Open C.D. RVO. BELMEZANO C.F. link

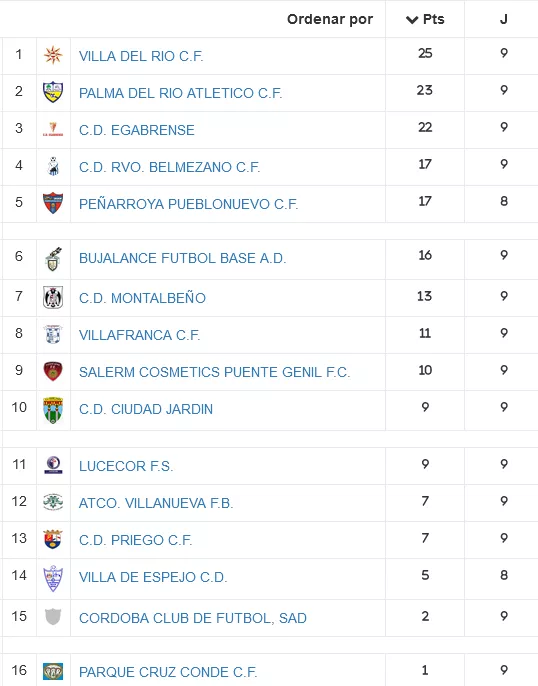[170, 167]
